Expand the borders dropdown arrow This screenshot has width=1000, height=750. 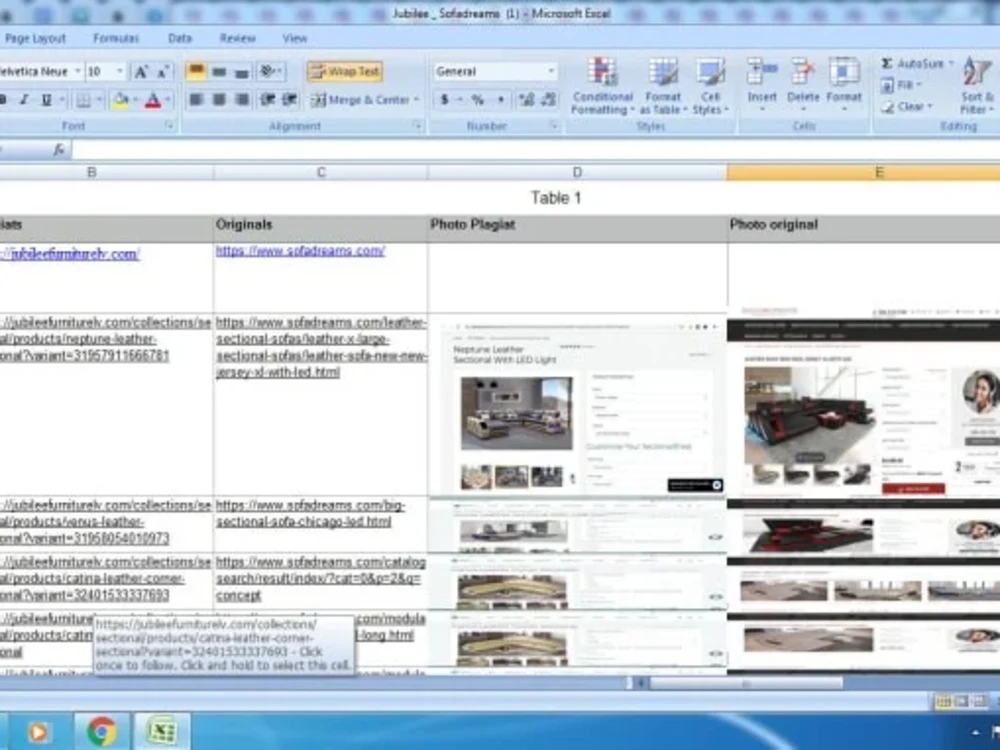[99, 100]
